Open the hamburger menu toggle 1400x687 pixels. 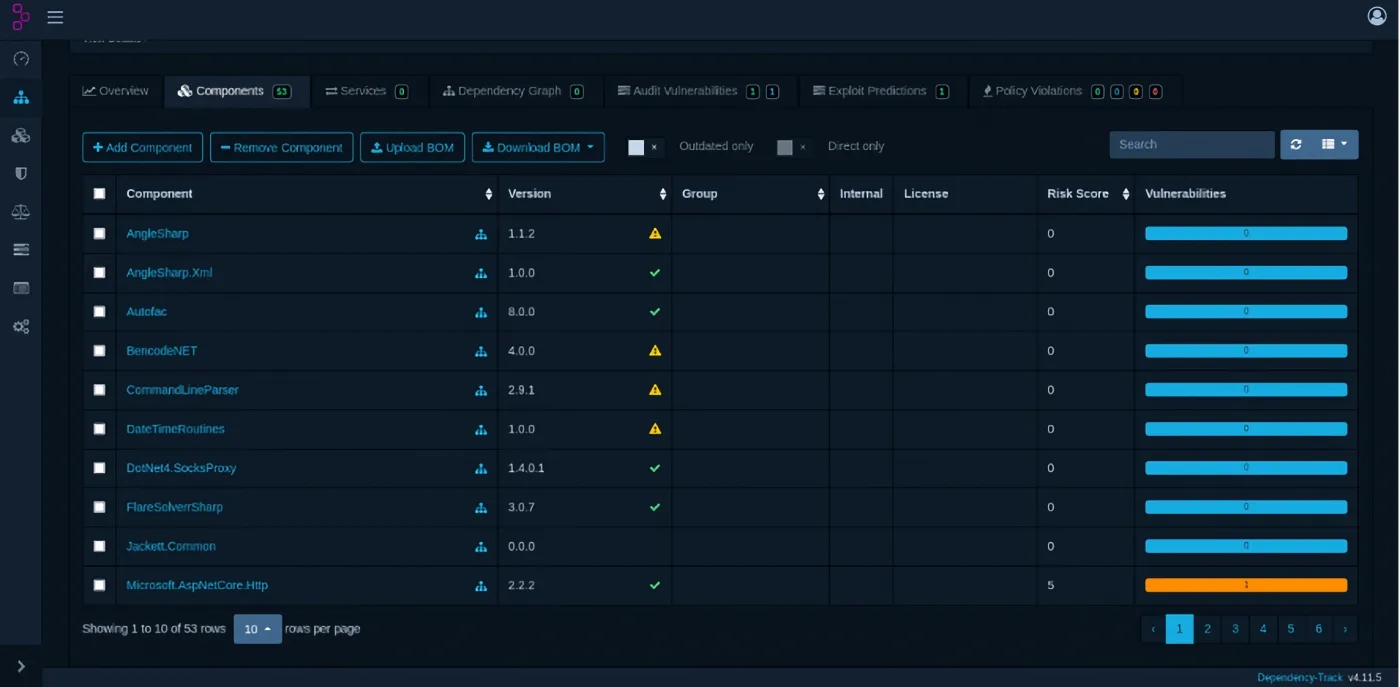[55, 17]
